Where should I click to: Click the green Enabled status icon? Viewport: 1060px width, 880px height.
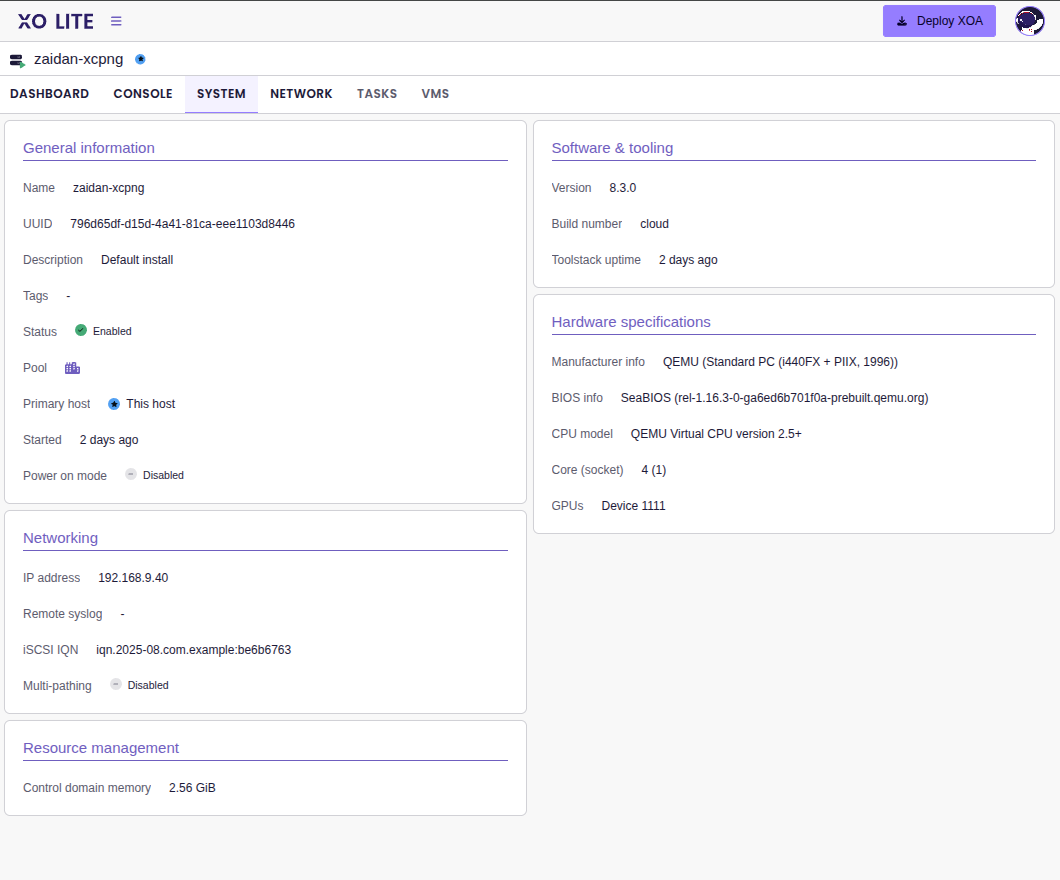(81, 331)
